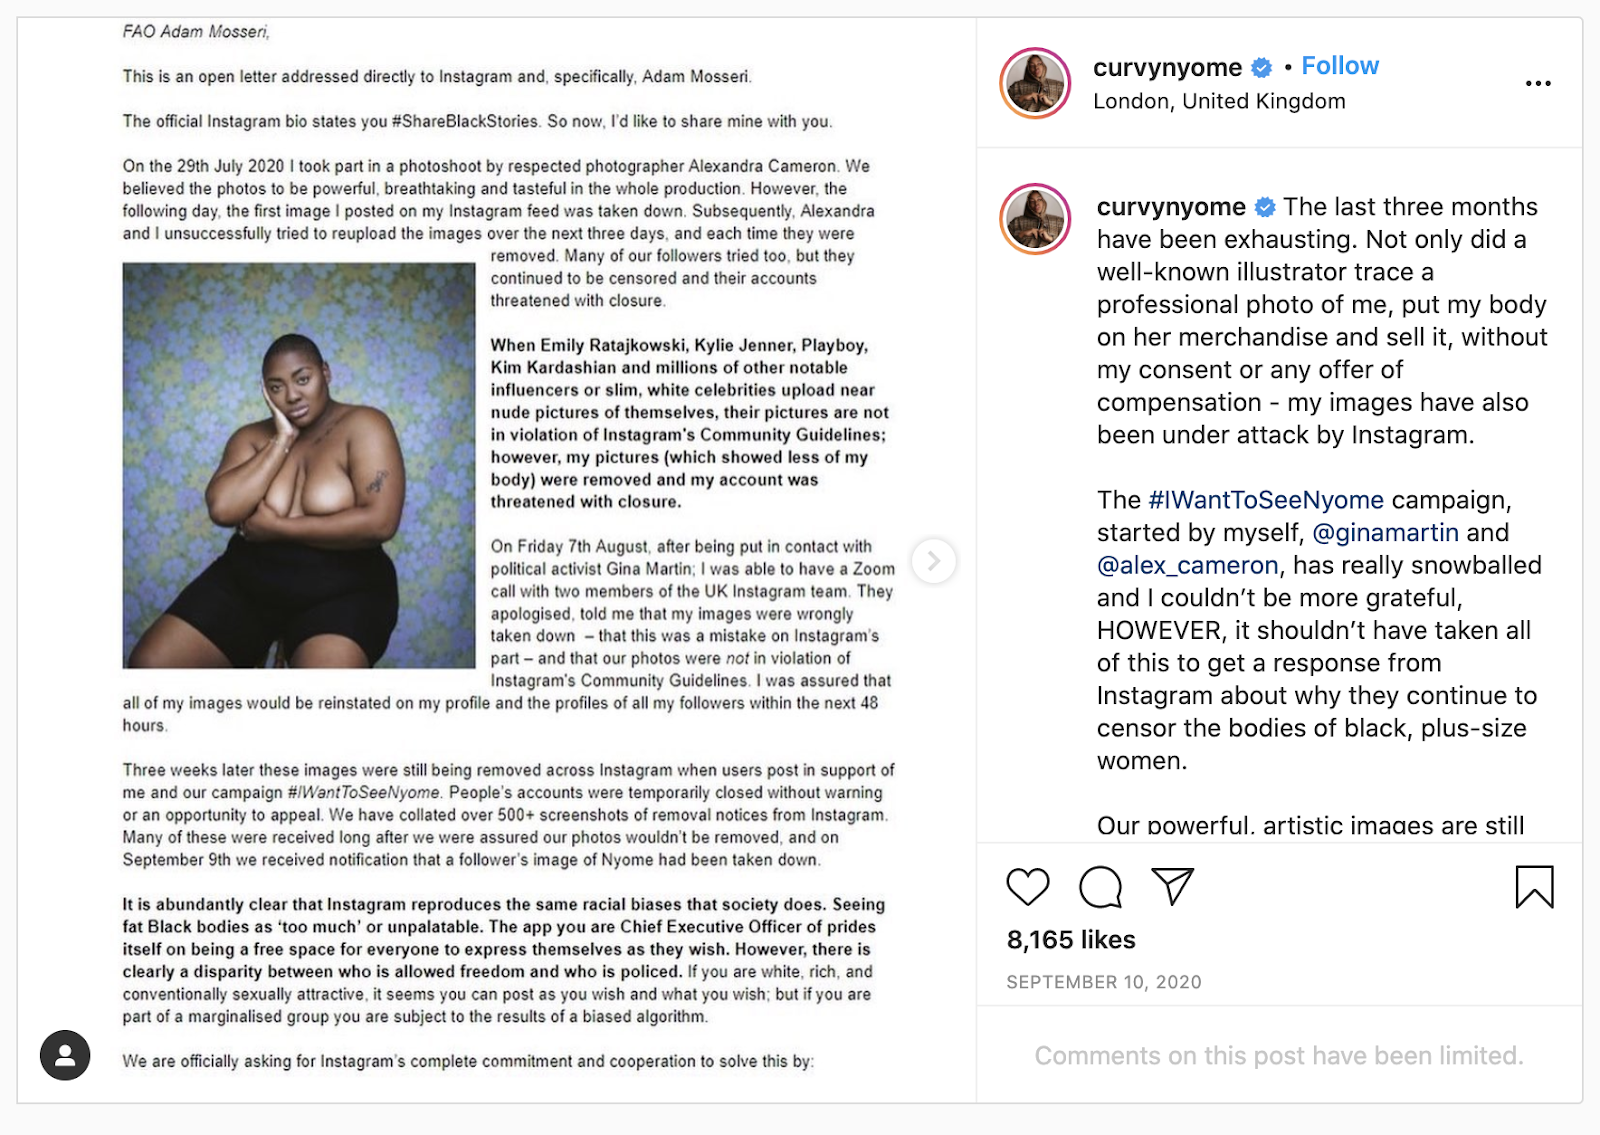View who liked via 8,165 likes
Image resolution: width=1600 pixels, height=1135 pixels.
1071,940
